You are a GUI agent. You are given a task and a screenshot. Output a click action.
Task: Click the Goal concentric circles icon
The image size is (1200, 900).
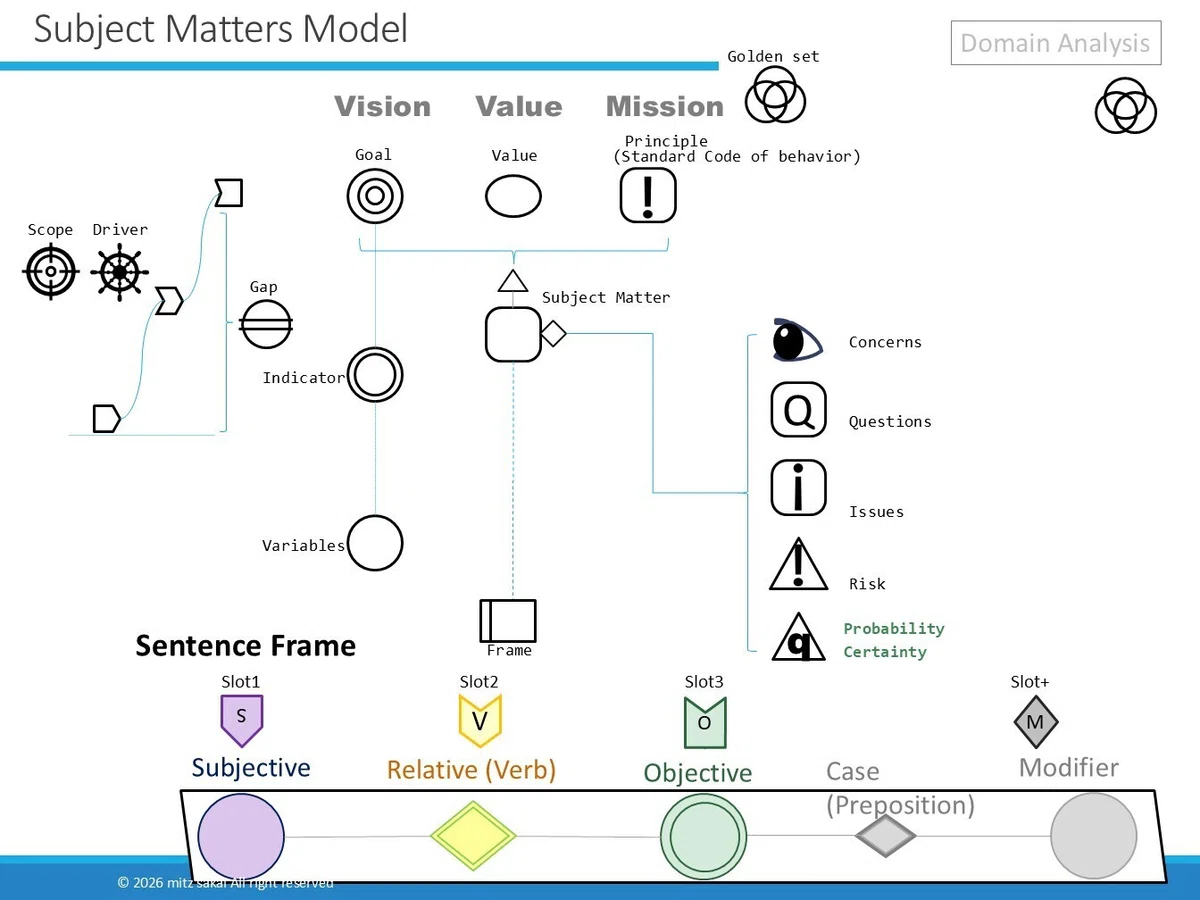click(375, 196)
